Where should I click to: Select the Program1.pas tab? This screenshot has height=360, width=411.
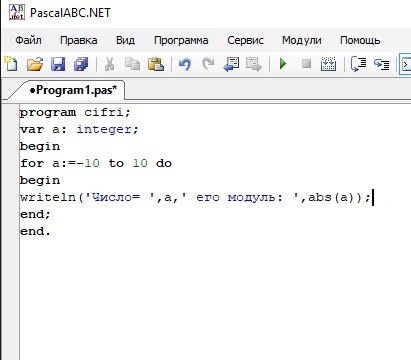(73, 90)
